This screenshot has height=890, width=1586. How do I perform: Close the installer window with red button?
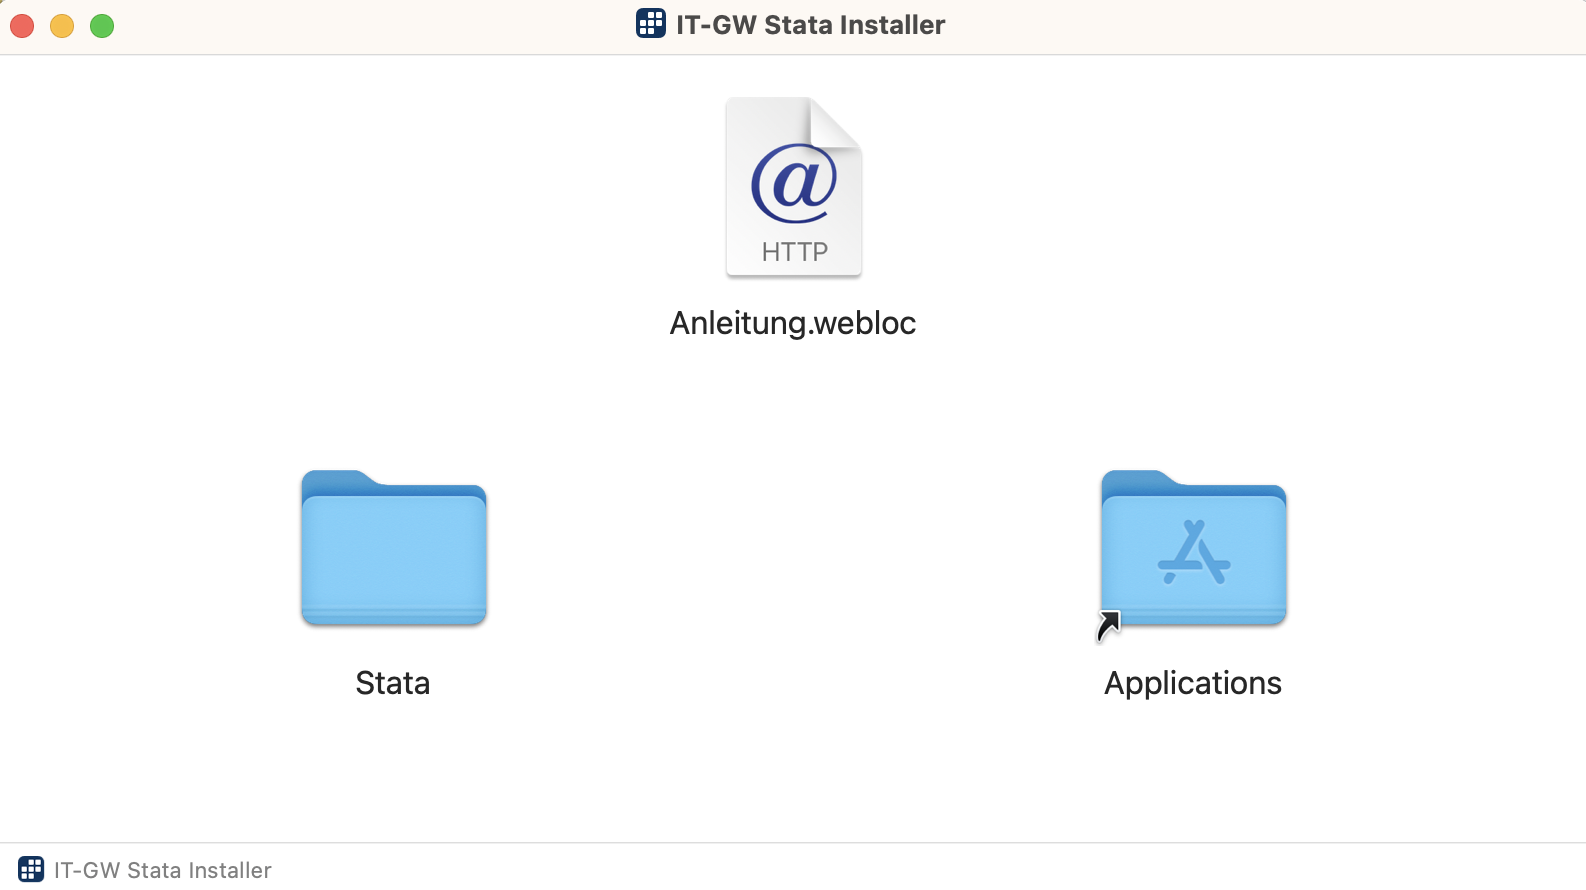point(22,26)
